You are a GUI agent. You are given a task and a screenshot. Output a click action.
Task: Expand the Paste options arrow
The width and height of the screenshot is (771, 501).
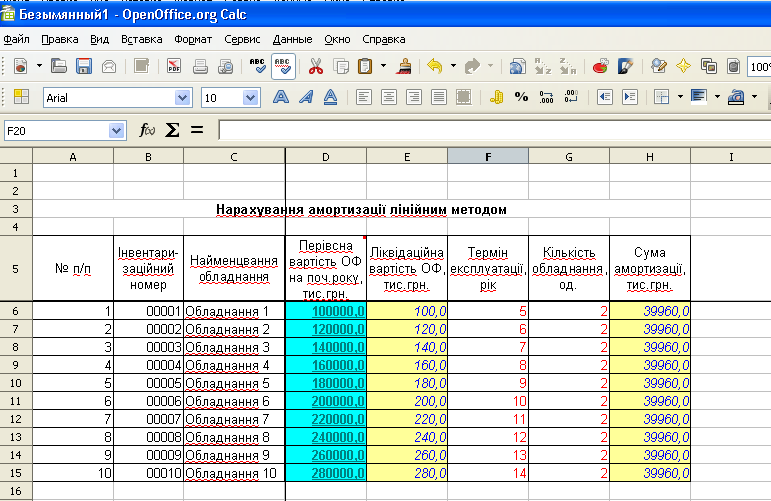(x=383, y=66)
